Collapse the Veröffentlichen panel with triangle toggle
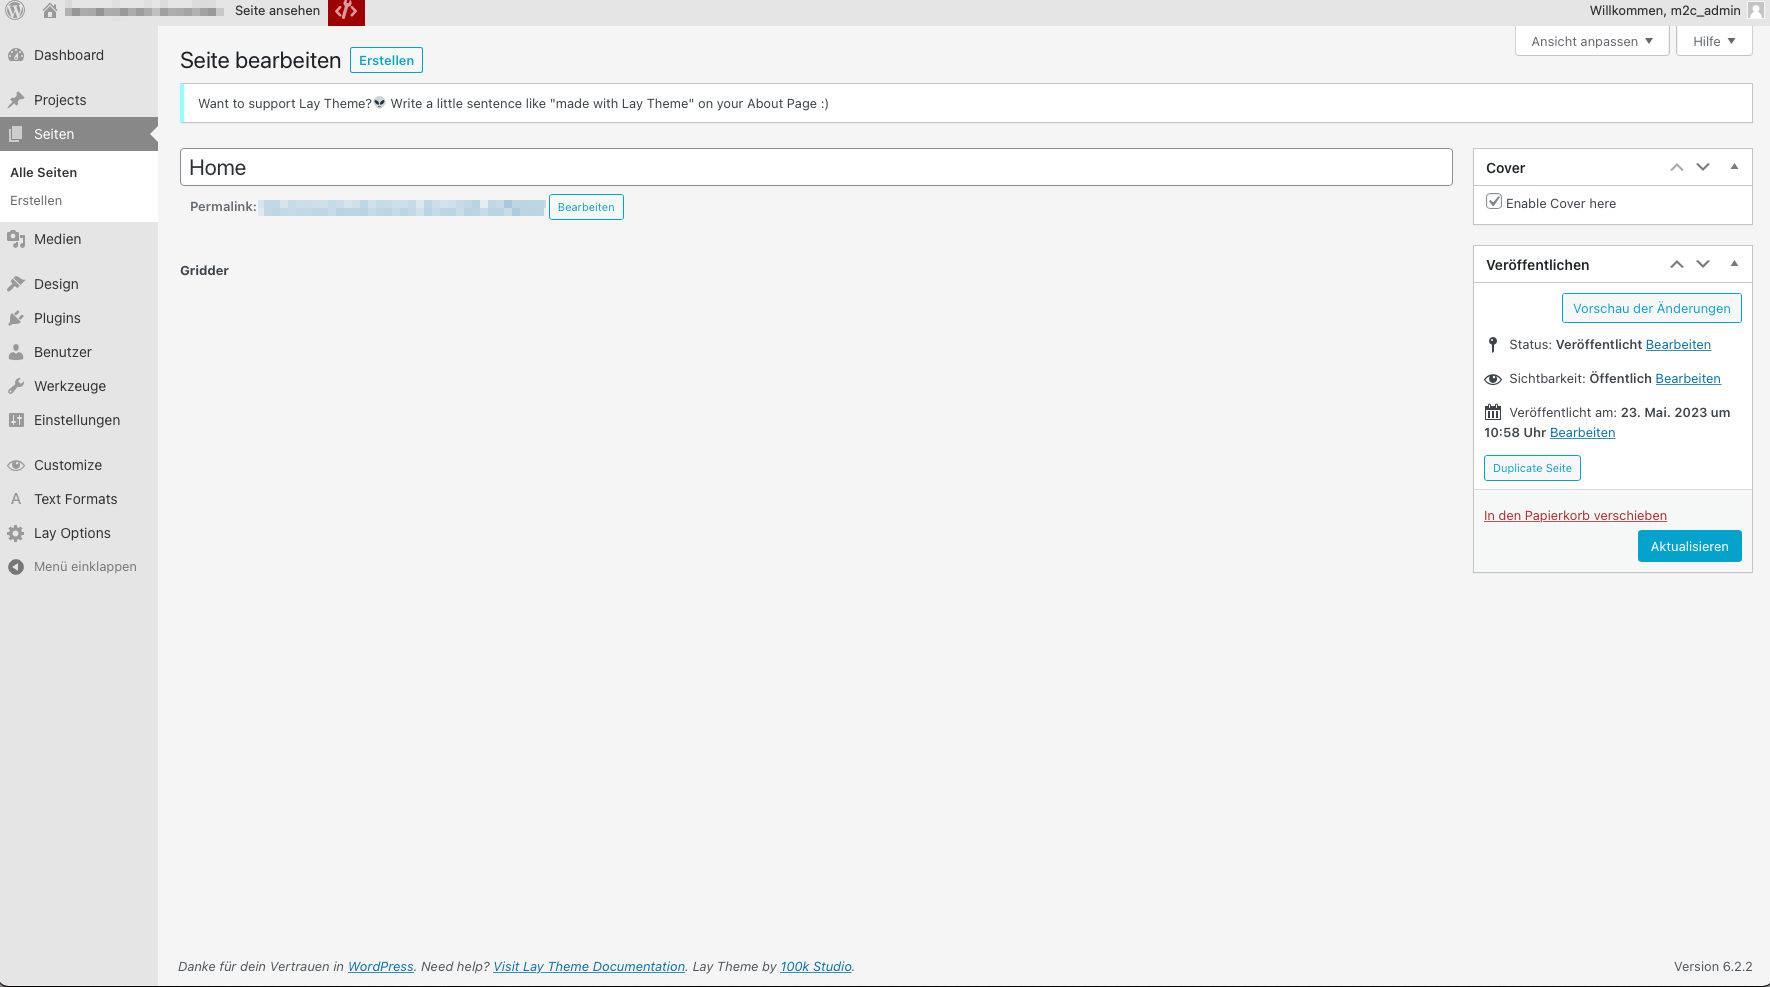 coord(1734,264)
